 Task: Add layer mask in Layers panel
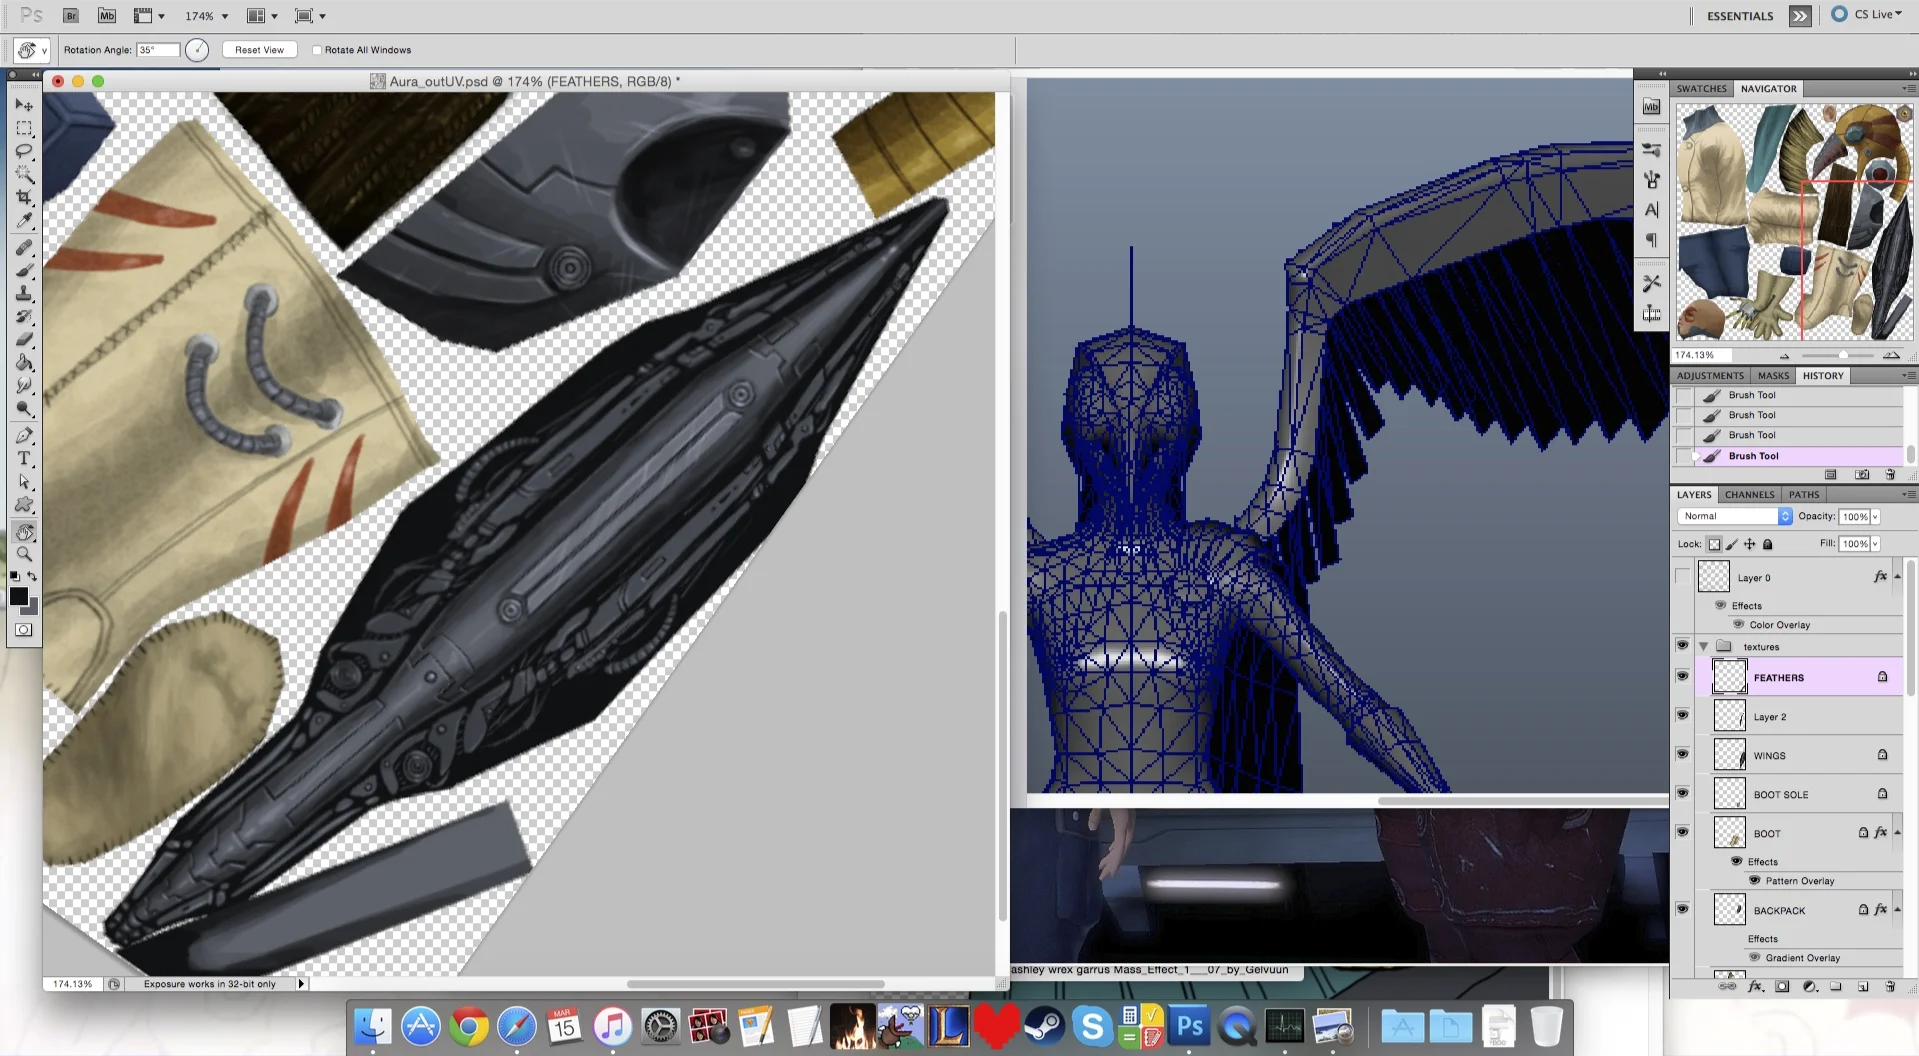[1782, 986]
